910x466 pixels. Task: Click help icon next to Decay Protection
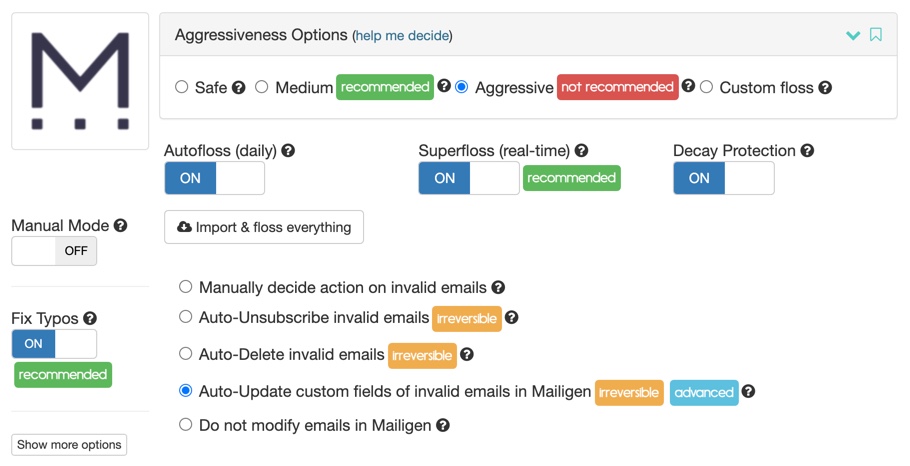pyautogui.click(x=807, y=151)
